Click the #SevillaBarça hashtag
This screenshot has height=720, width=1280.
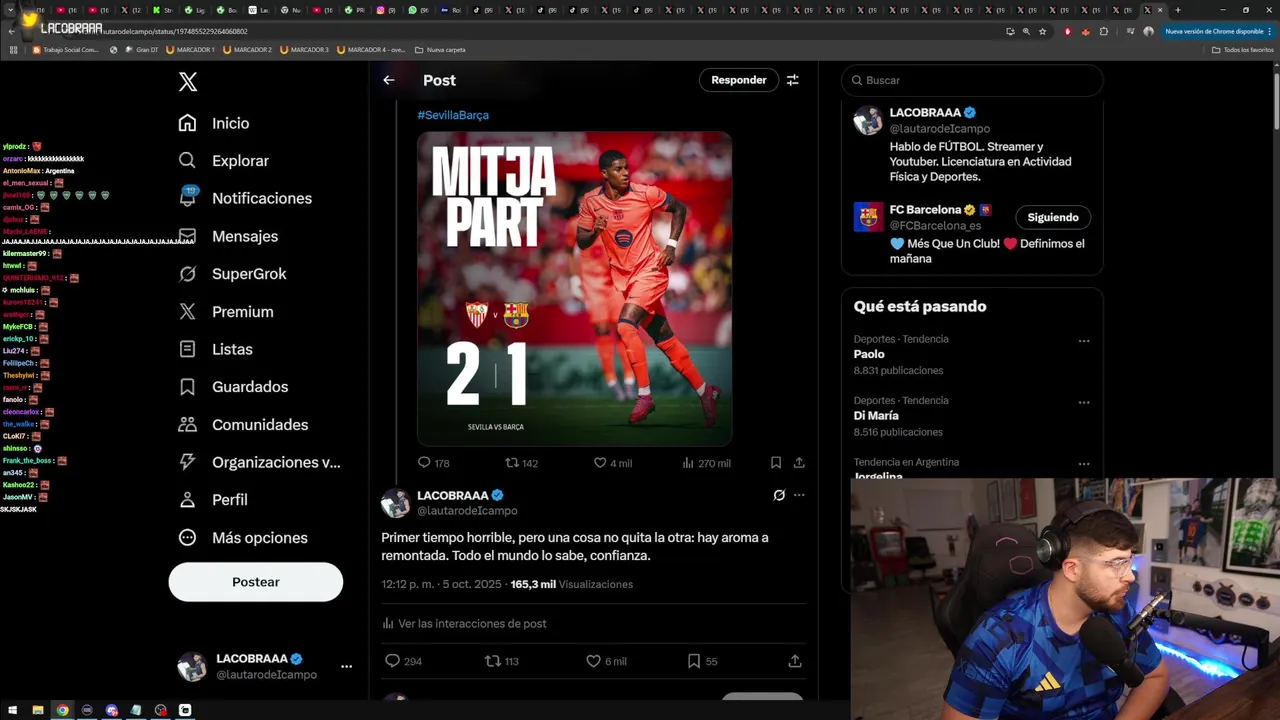453,115
